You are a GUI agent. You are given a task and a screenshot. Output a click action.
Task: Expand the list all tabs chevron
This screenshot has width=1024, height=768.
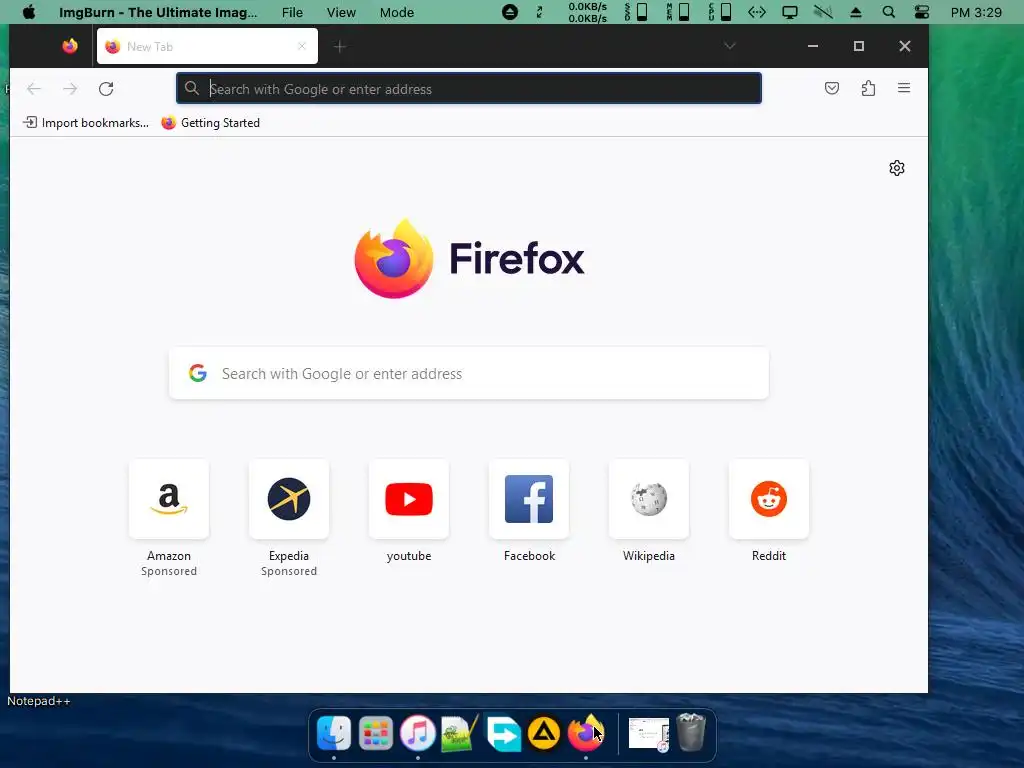729,46
